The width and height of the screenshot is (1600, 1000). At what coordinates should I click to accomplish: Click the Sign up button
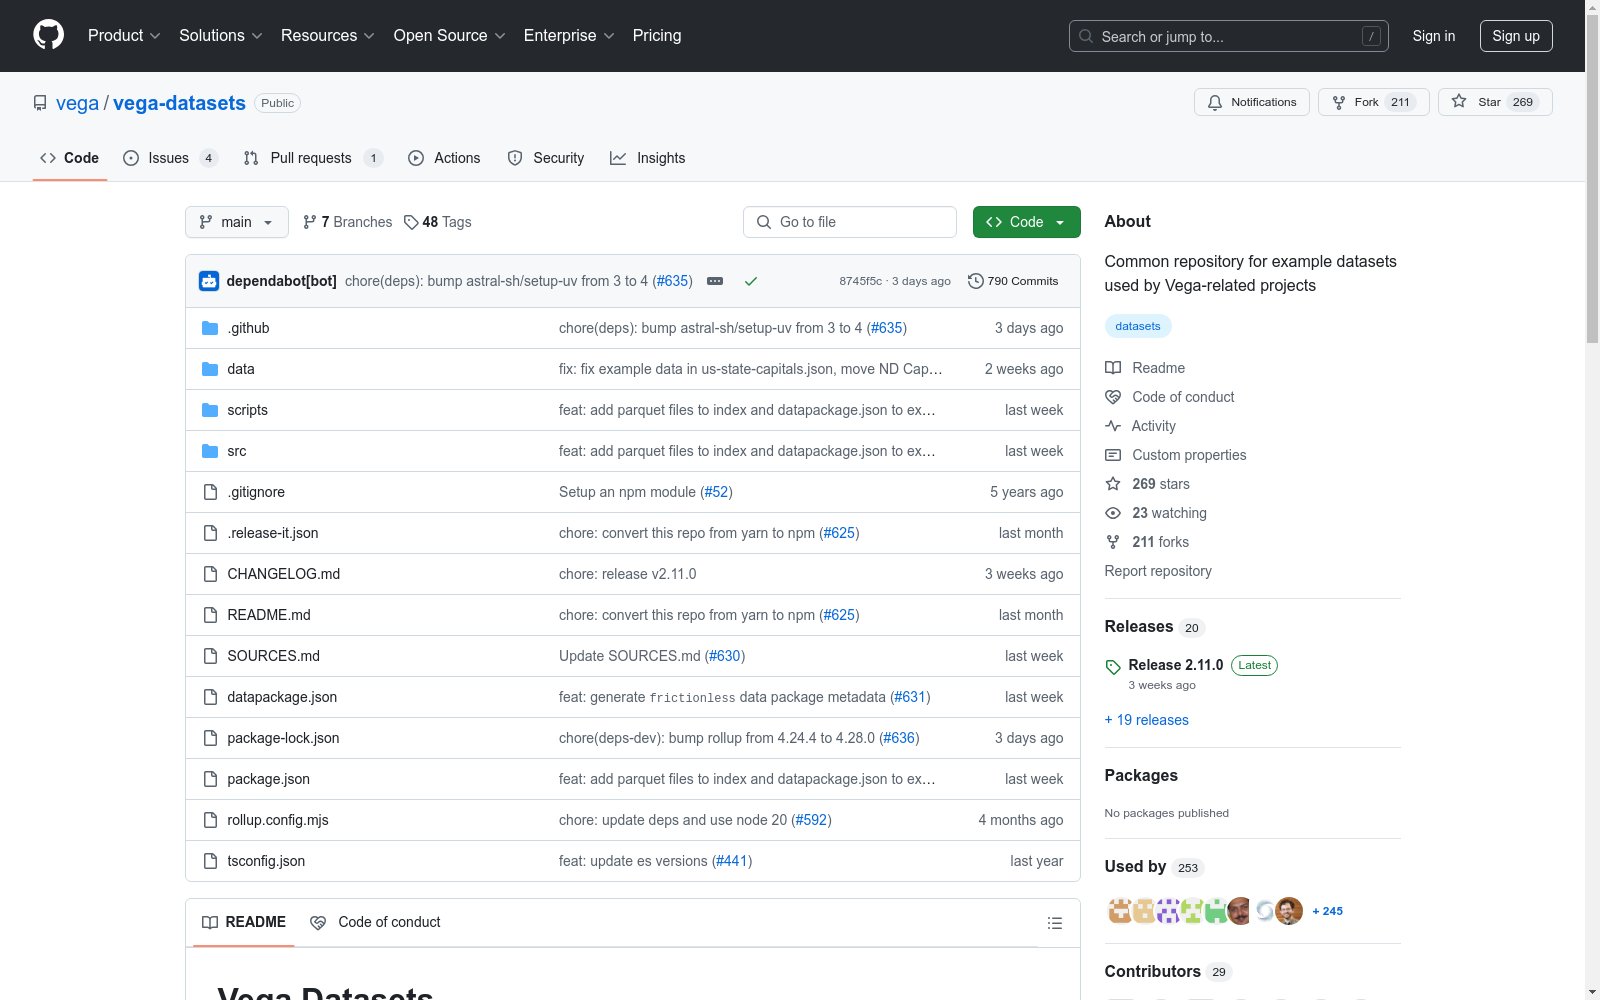pyautogui.click(x=1516, y=36)
